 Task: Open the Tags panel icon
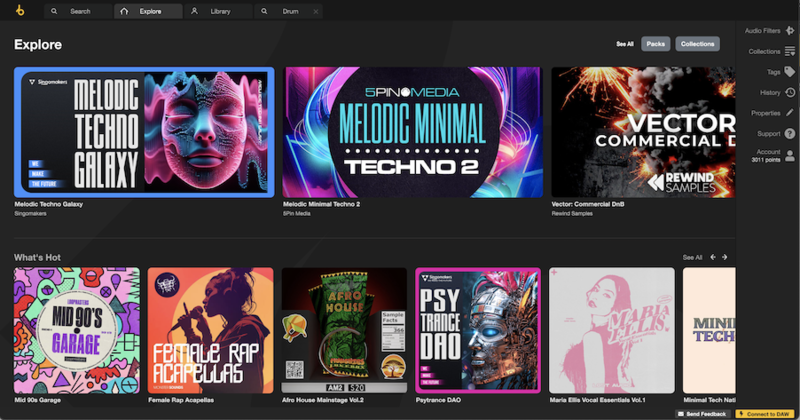pos(789,72)
